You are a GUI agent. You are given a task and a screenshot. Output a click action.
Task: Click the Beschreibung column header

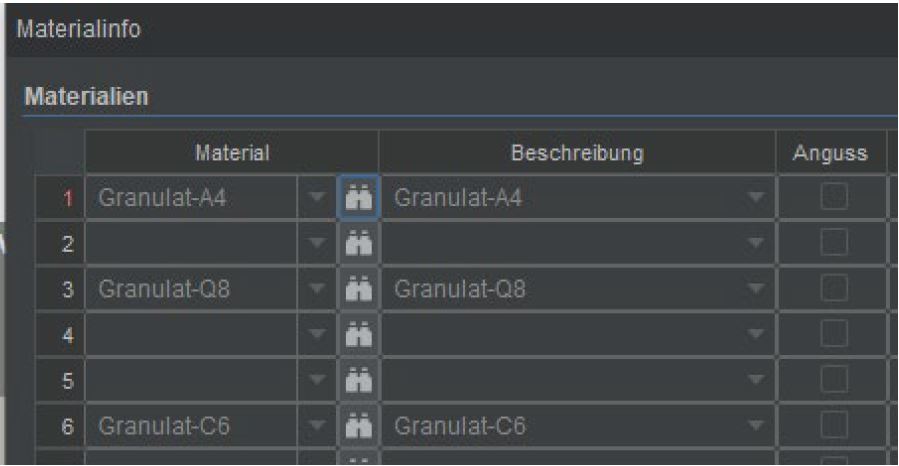coord(577,152)
